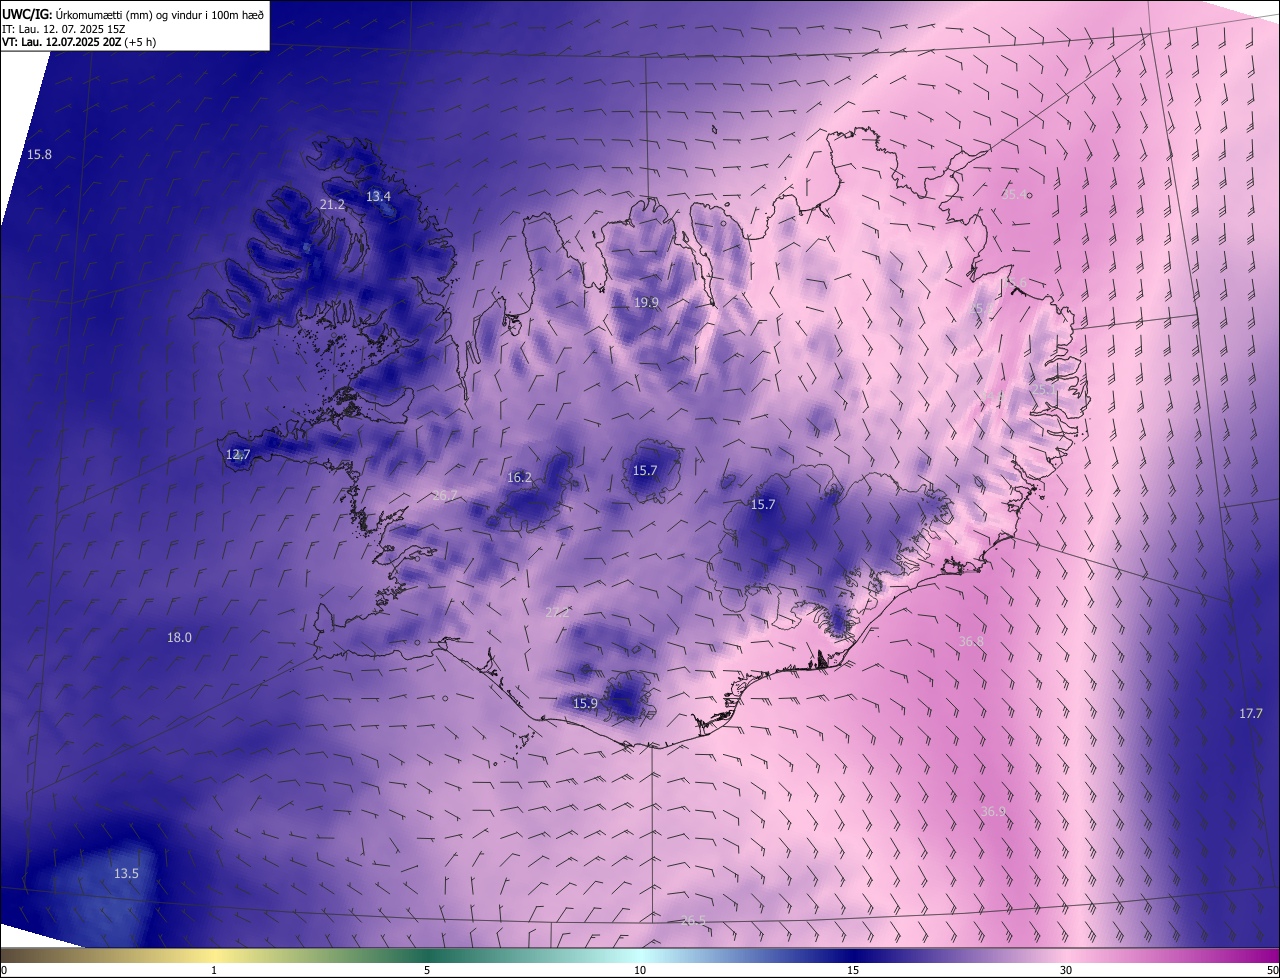Click the 27.2 value label
Screen dimensions: 1280x978
pos(557,612)
